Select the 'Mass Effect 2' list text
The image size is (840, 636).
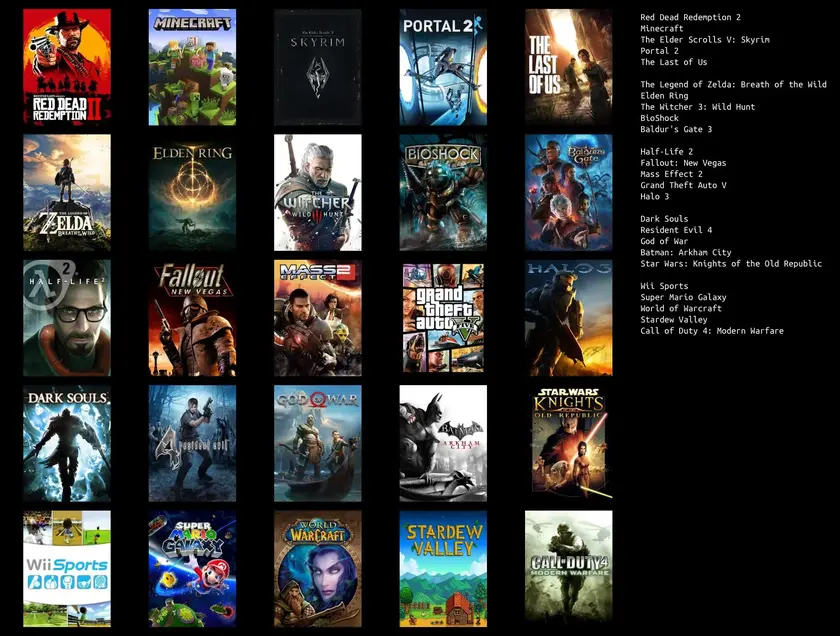tap(669, 174)
